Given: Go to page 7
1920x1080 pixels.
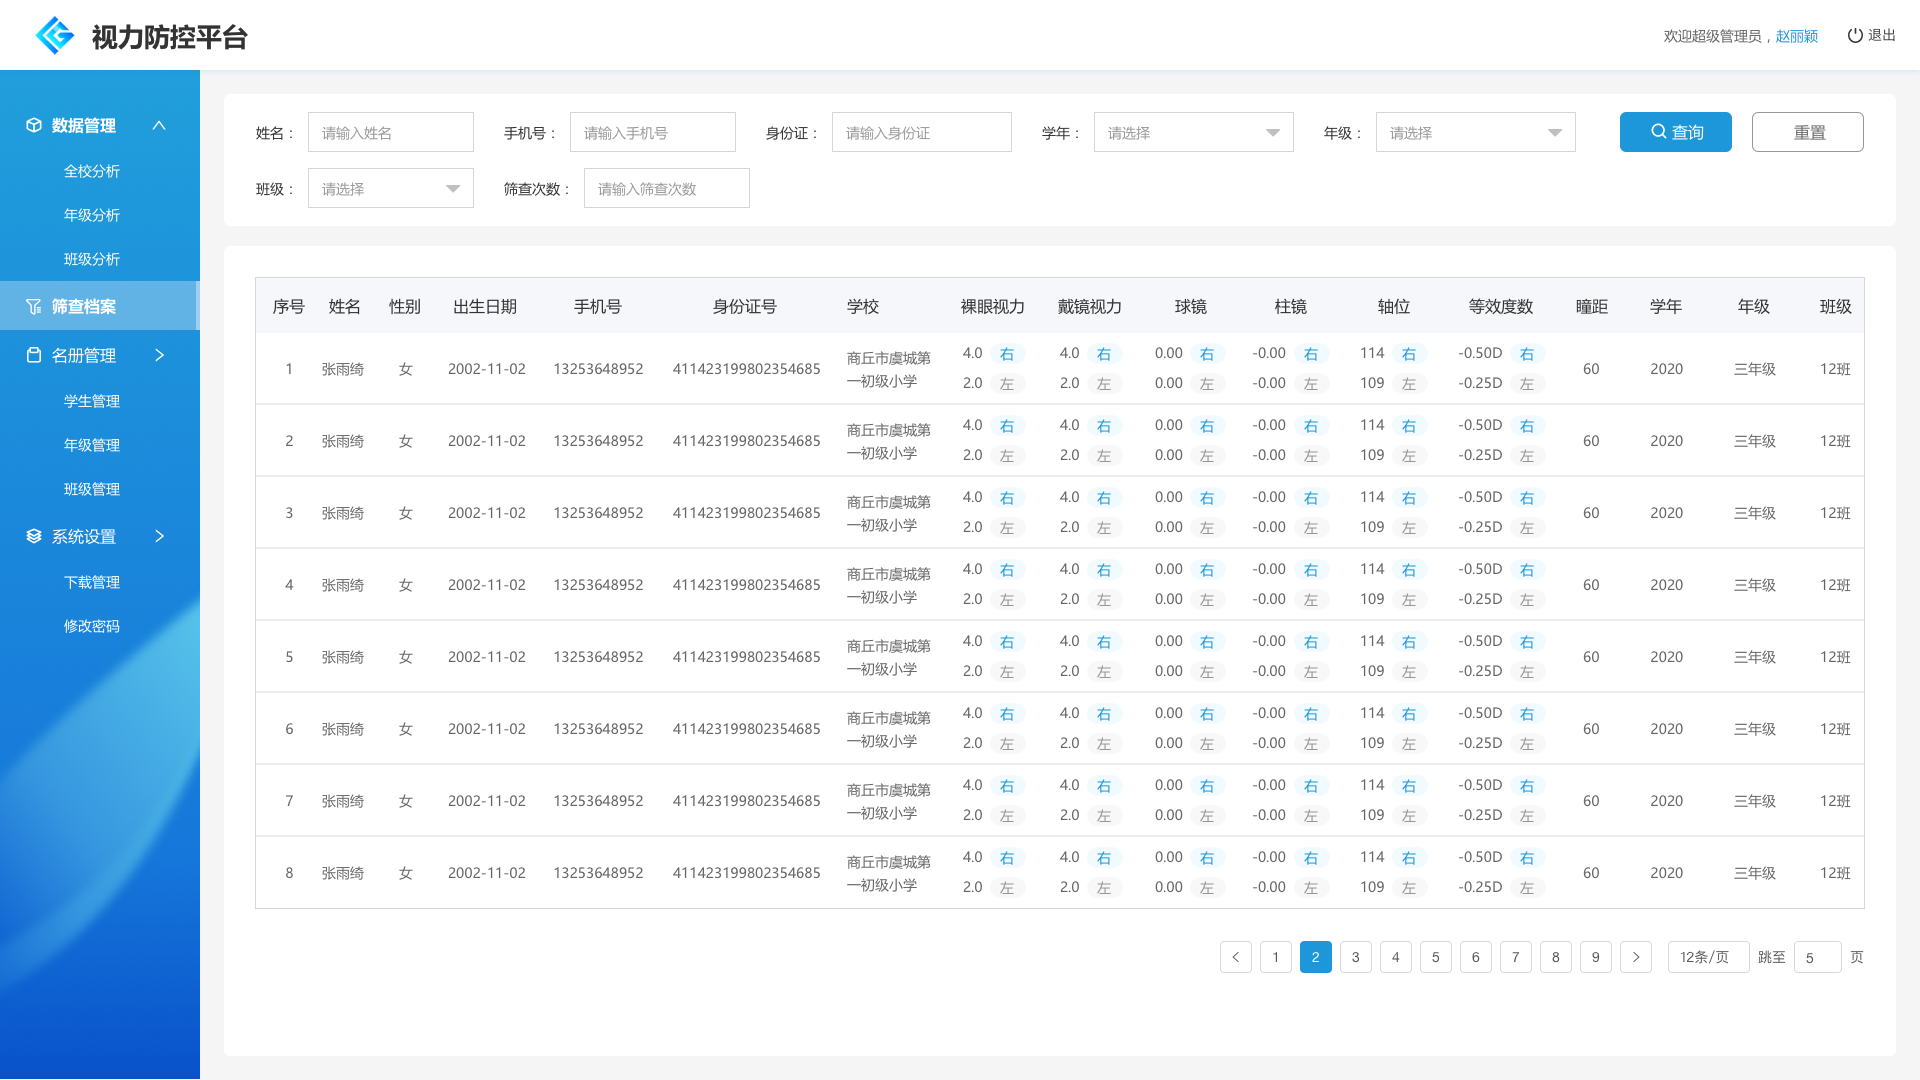Looking at the screenshot, I should coord(1516,957).
